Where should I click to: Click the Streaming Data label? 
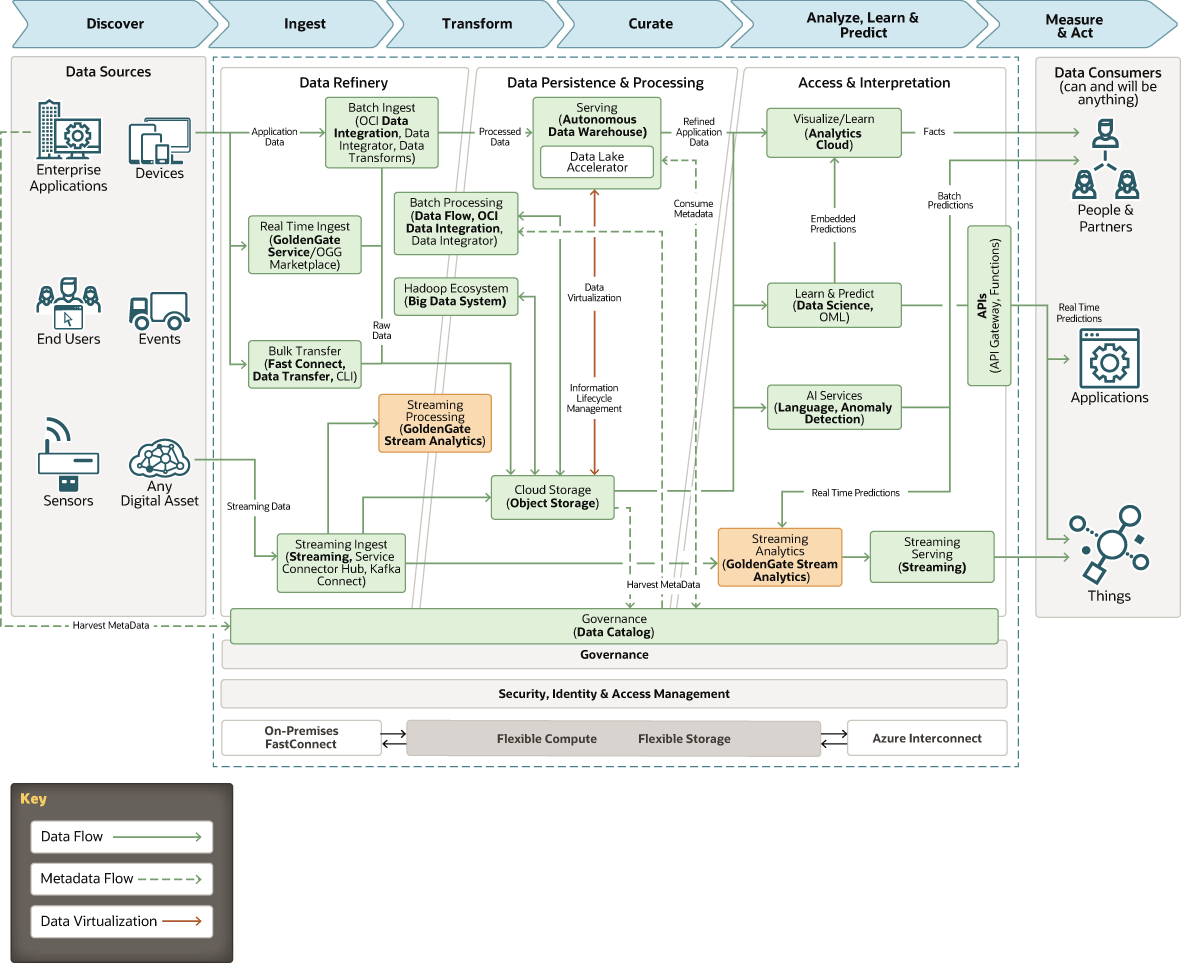tap(258, 507)
